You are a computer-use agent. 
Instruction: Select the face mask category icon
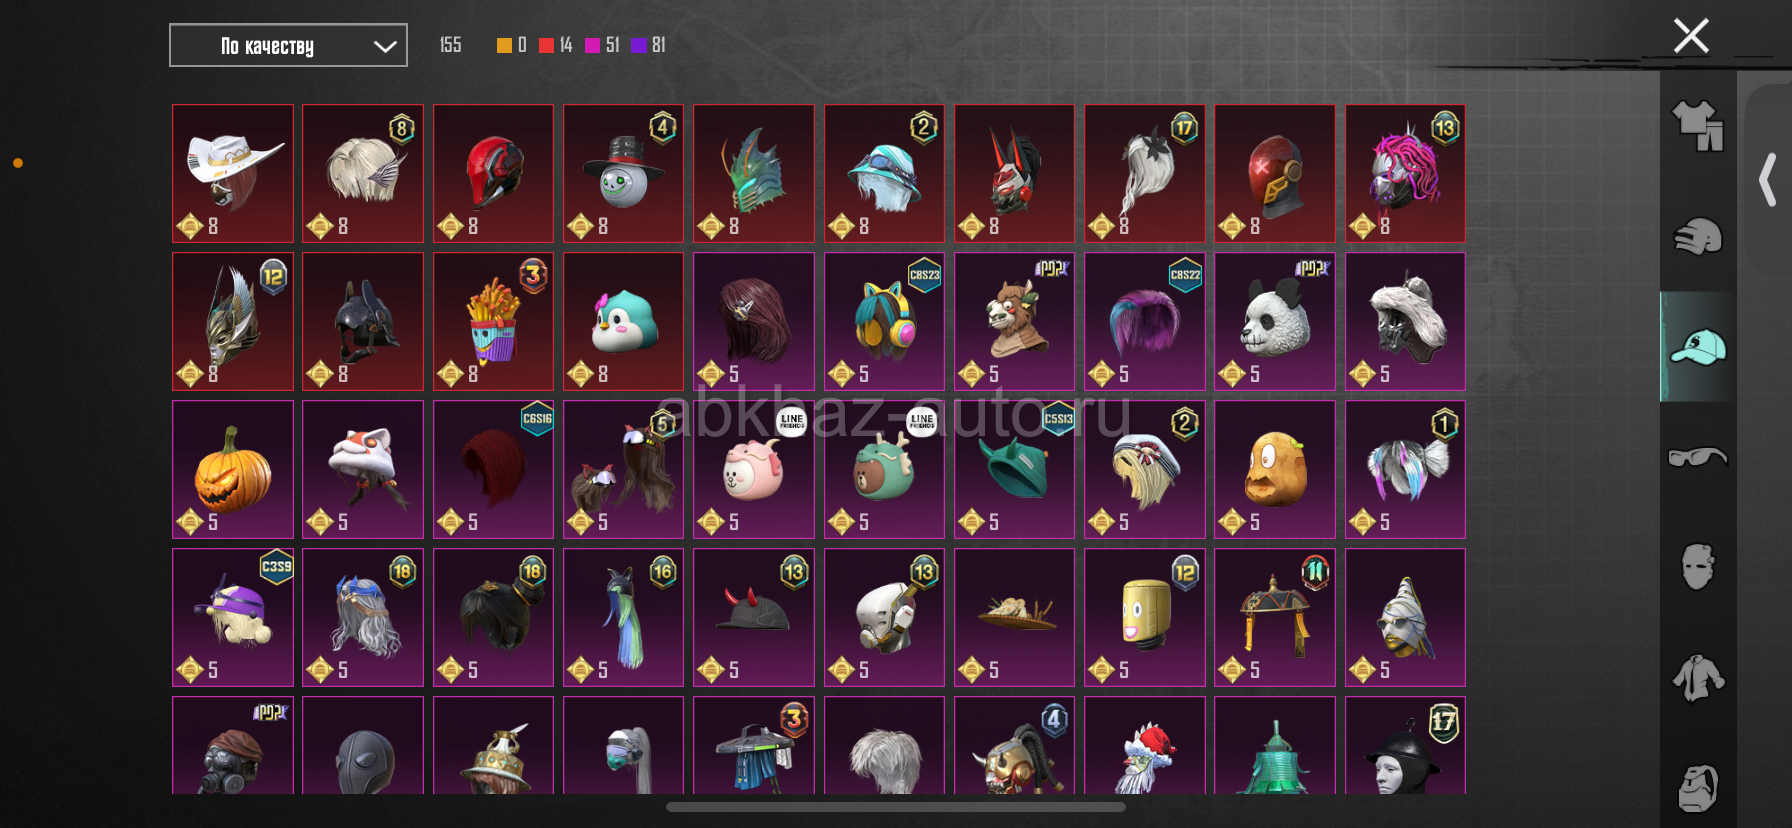pos(1698,567)
